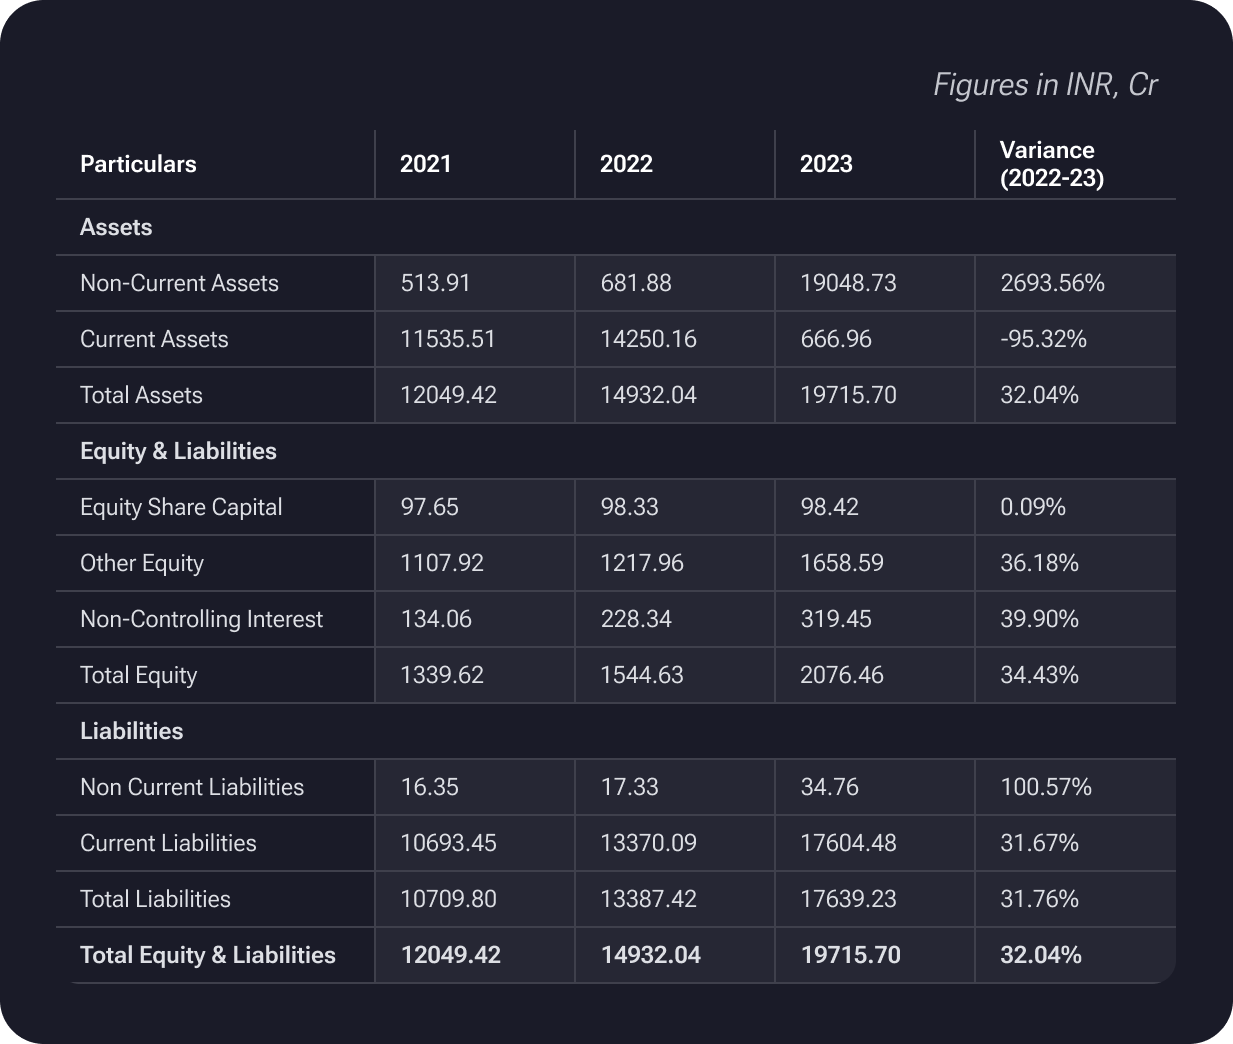Click the Assets section heading
Screen dimensions: 1233x1044
(116, 227)
